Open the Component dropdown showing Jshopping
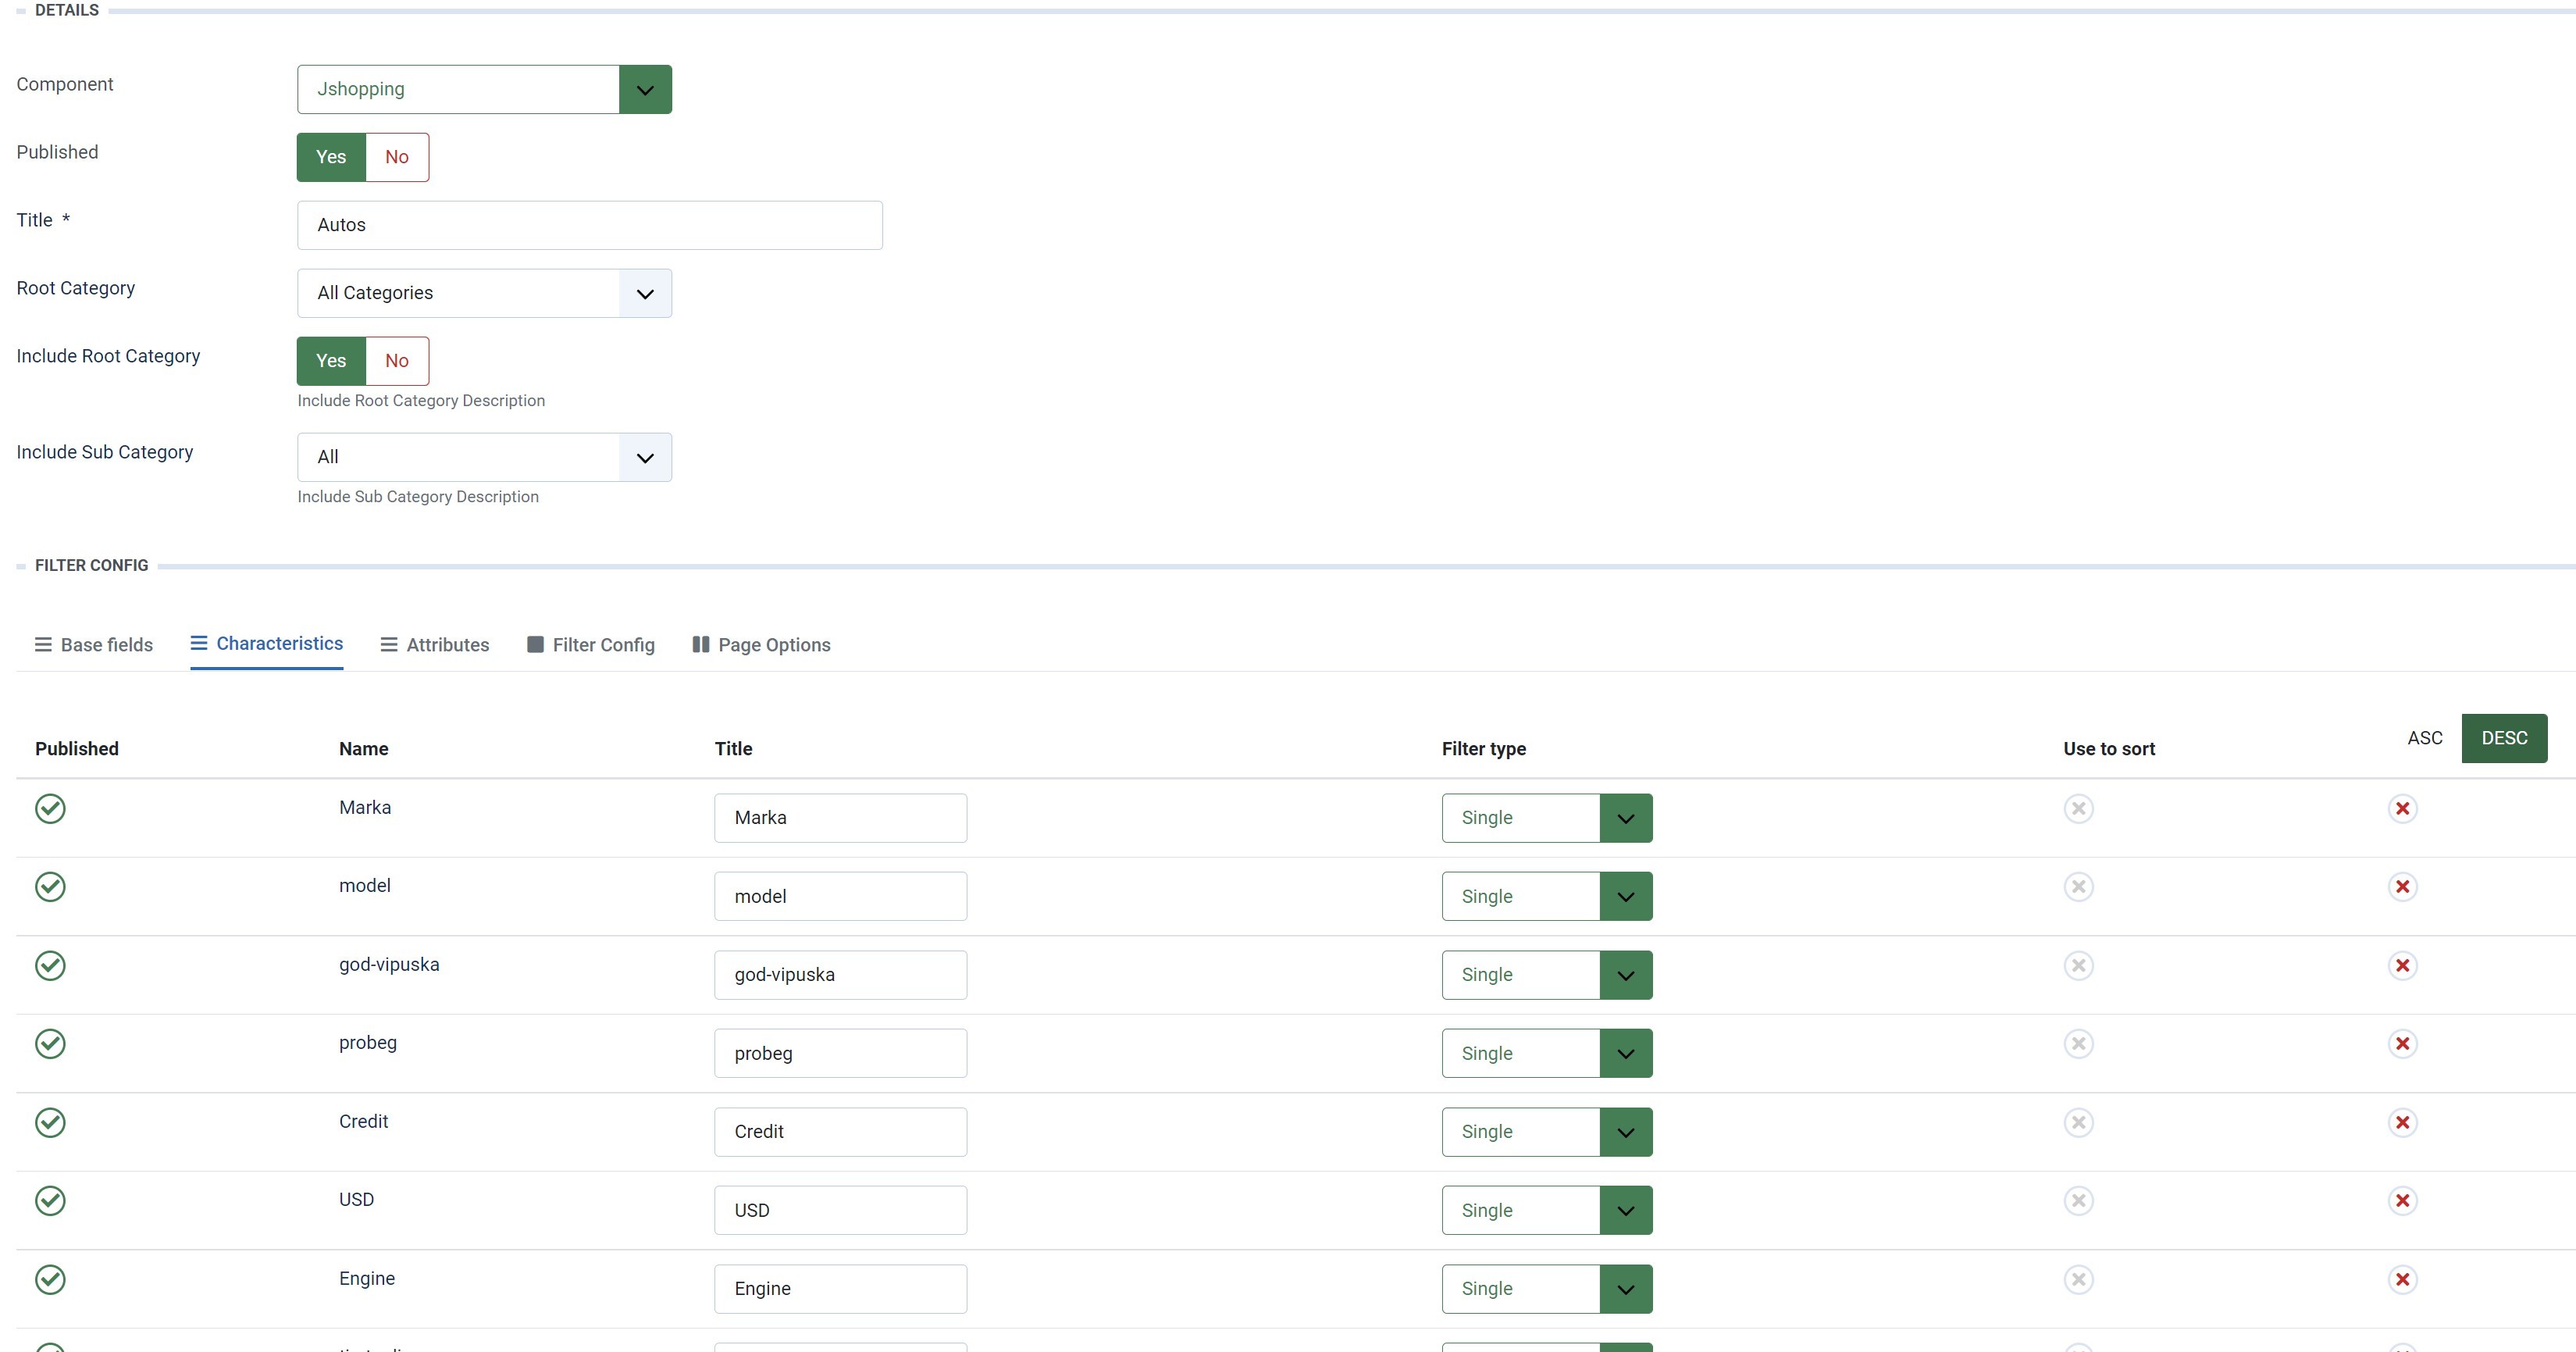The image size is (2576, 1352). [x=484, y=89]
